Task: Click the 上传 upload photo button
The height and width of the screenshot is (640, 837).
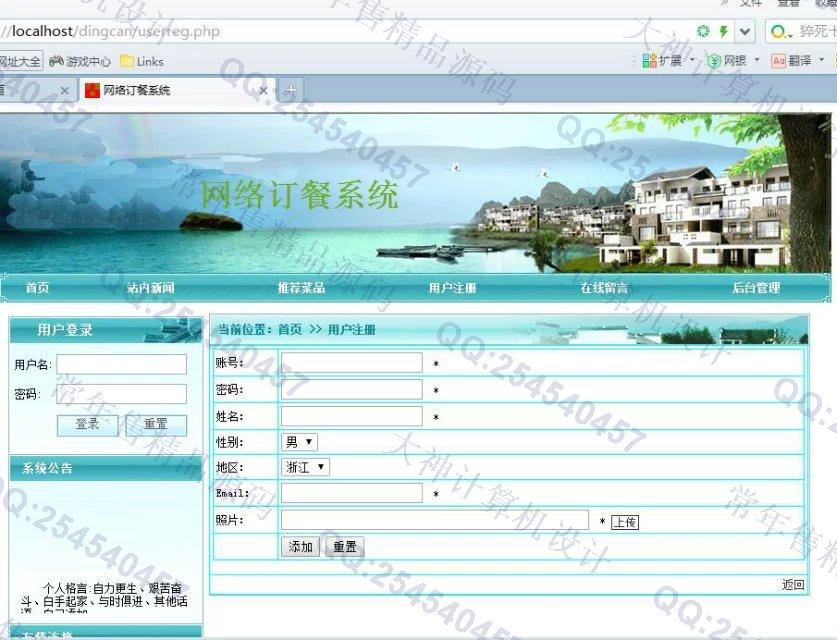Action: [624, 522]
